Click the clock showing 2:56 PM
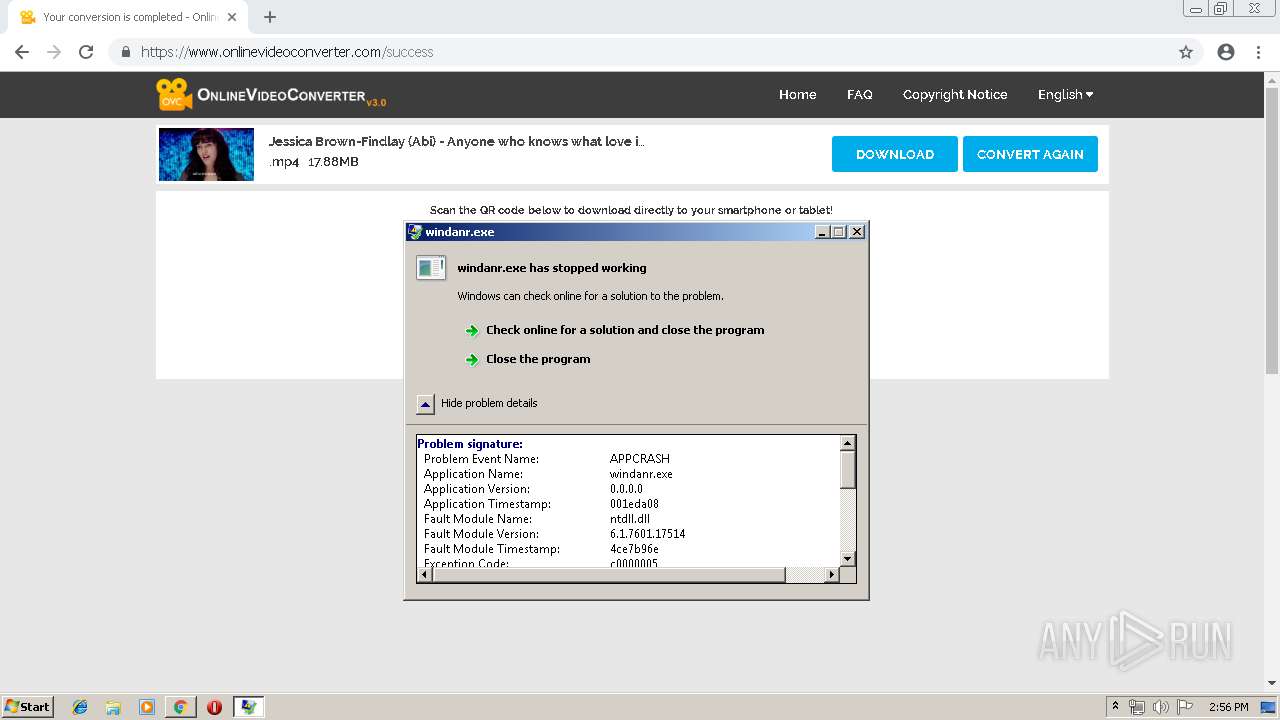 1228,707
